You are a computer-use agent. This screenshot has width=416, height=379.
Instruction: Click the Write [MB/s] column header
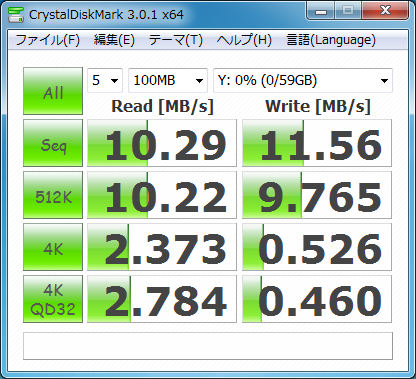tap(318, 107)
